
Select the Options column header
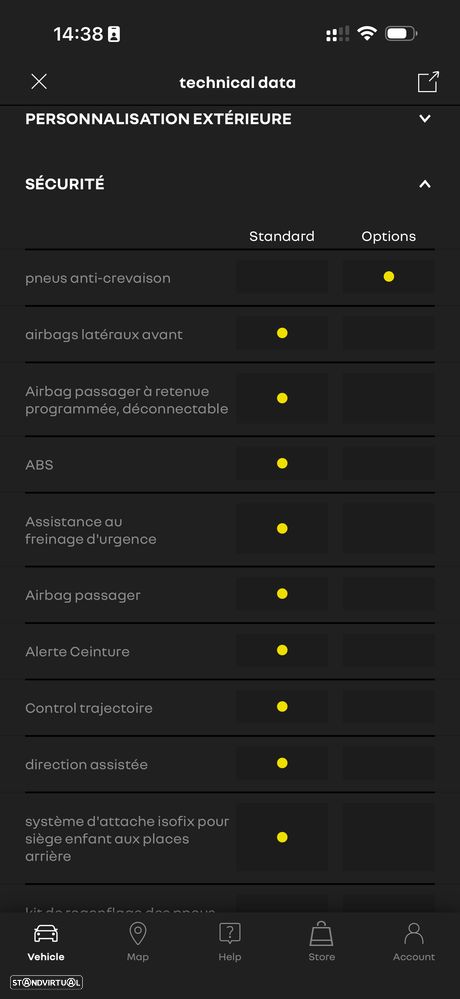coord(389,236)
